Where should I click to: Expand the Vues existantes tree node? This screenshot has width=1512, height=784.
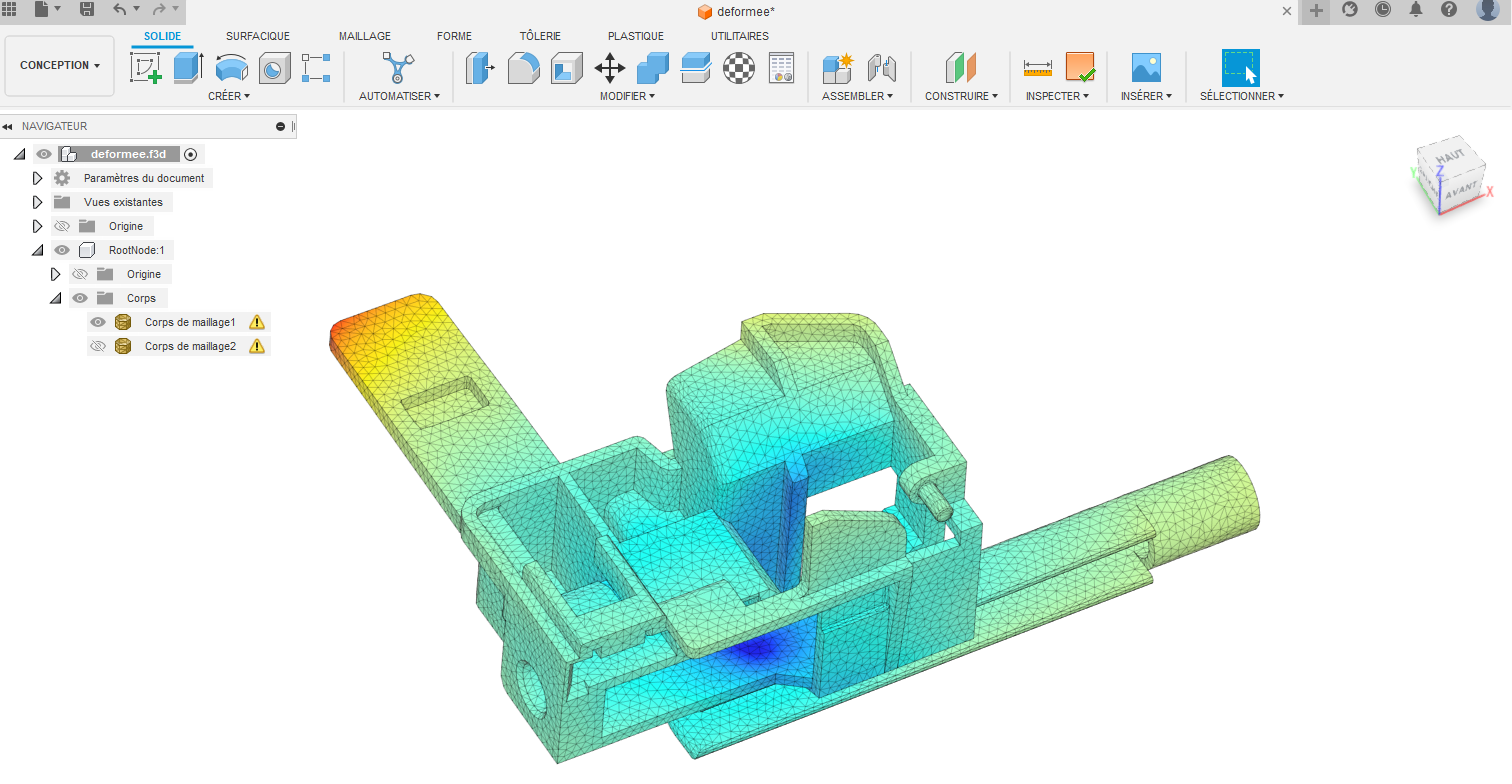[x=38, y=202]
